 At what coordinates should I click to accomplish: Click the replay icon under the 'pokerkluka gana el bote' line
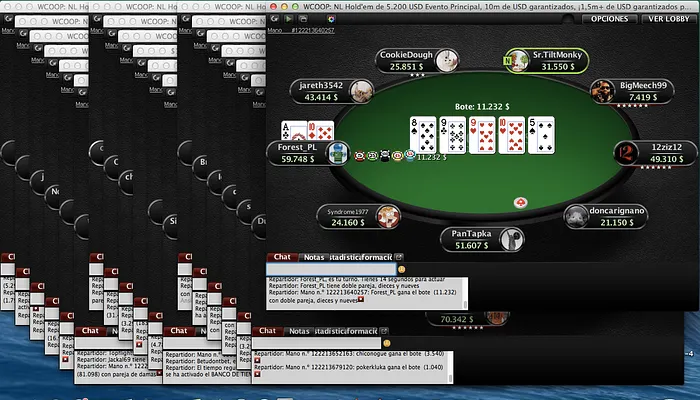257,374
